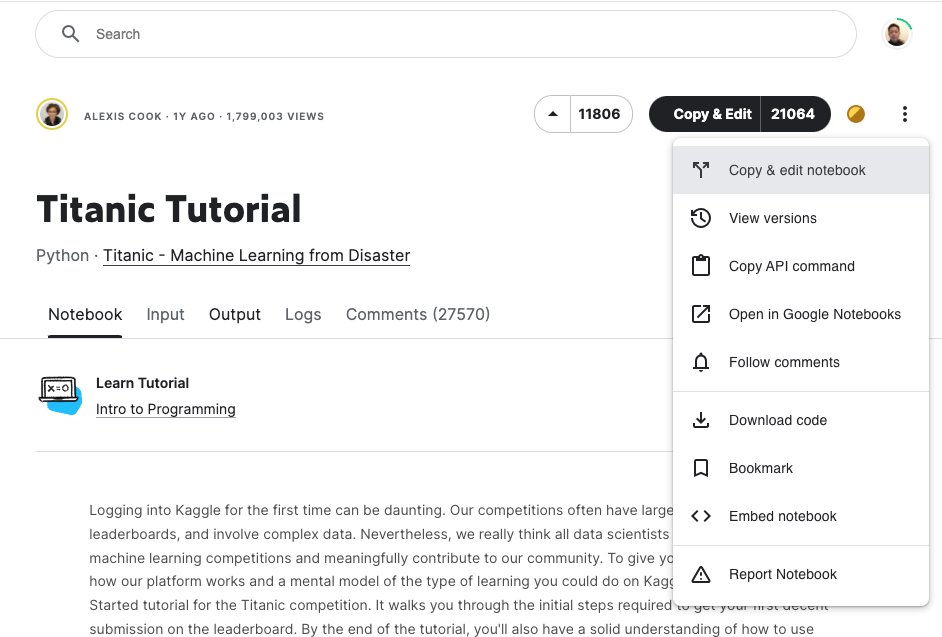Select Bookmark menu item
This screenshot has width=942, height=637.
[801, 468]
